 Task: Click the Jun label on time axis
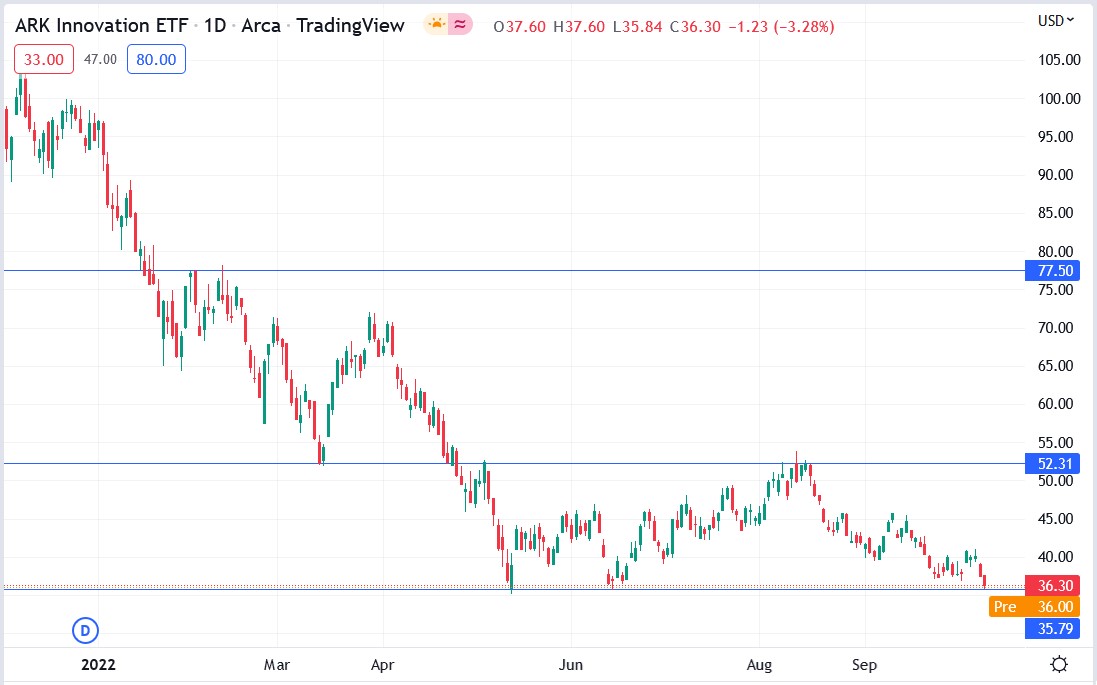(570, 664)
